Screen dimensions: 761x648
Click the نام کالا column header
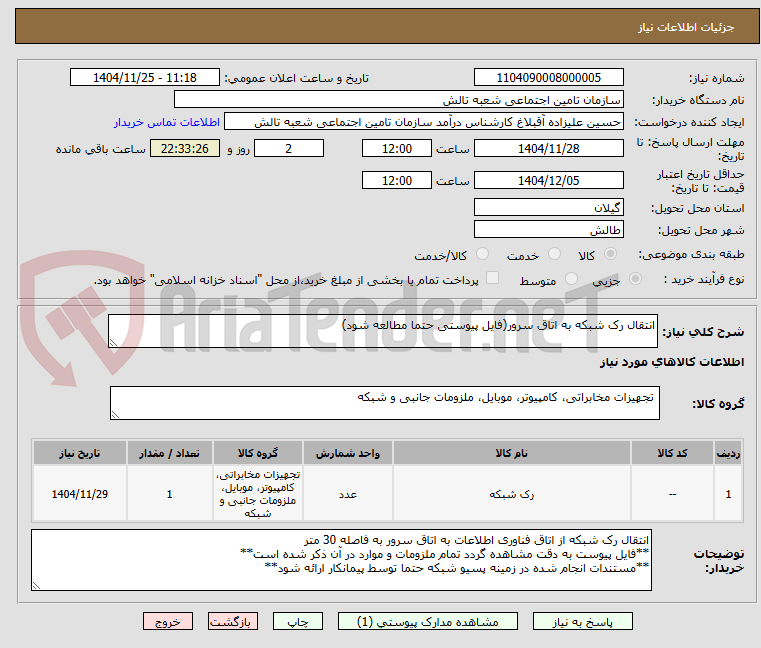512,453
